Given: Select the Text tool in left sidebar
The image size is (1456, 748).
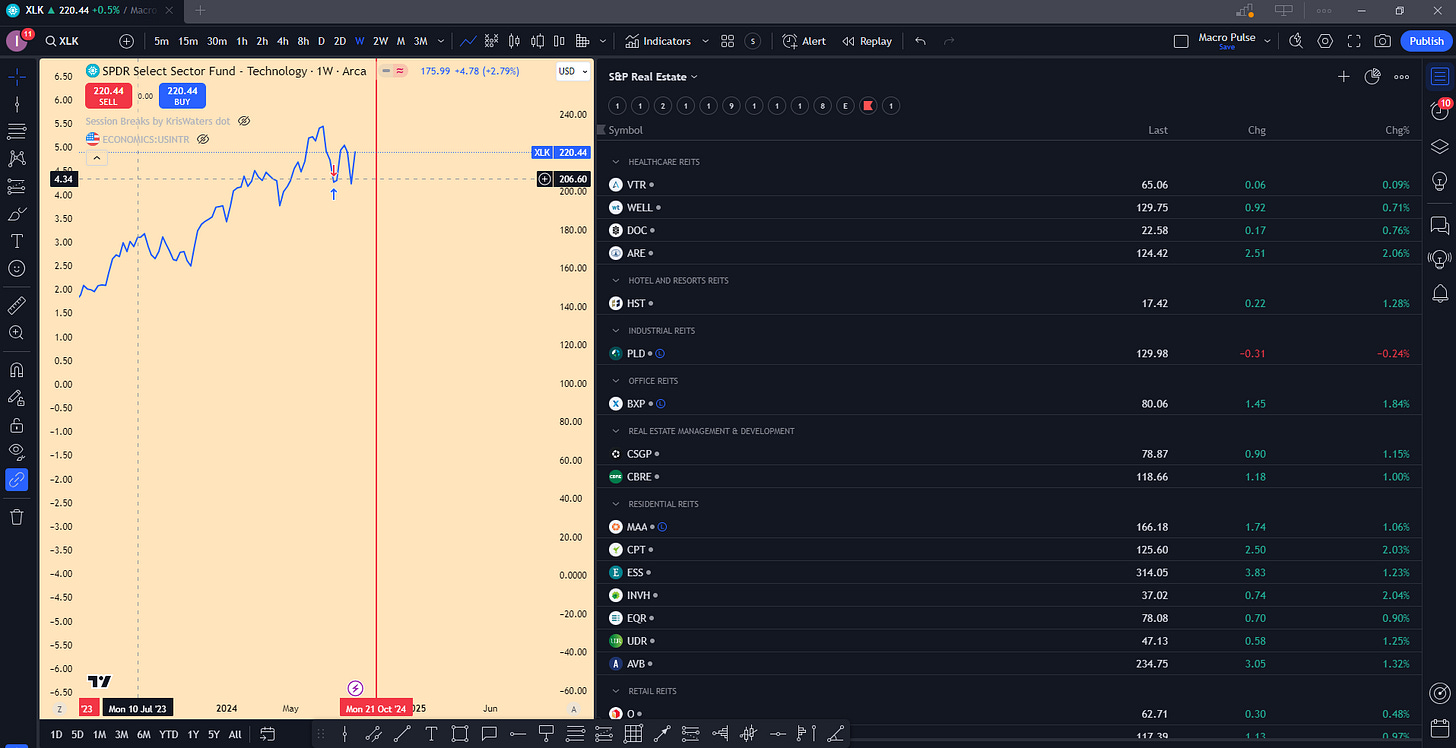Looking at the screenshot, I should point(17,241).
